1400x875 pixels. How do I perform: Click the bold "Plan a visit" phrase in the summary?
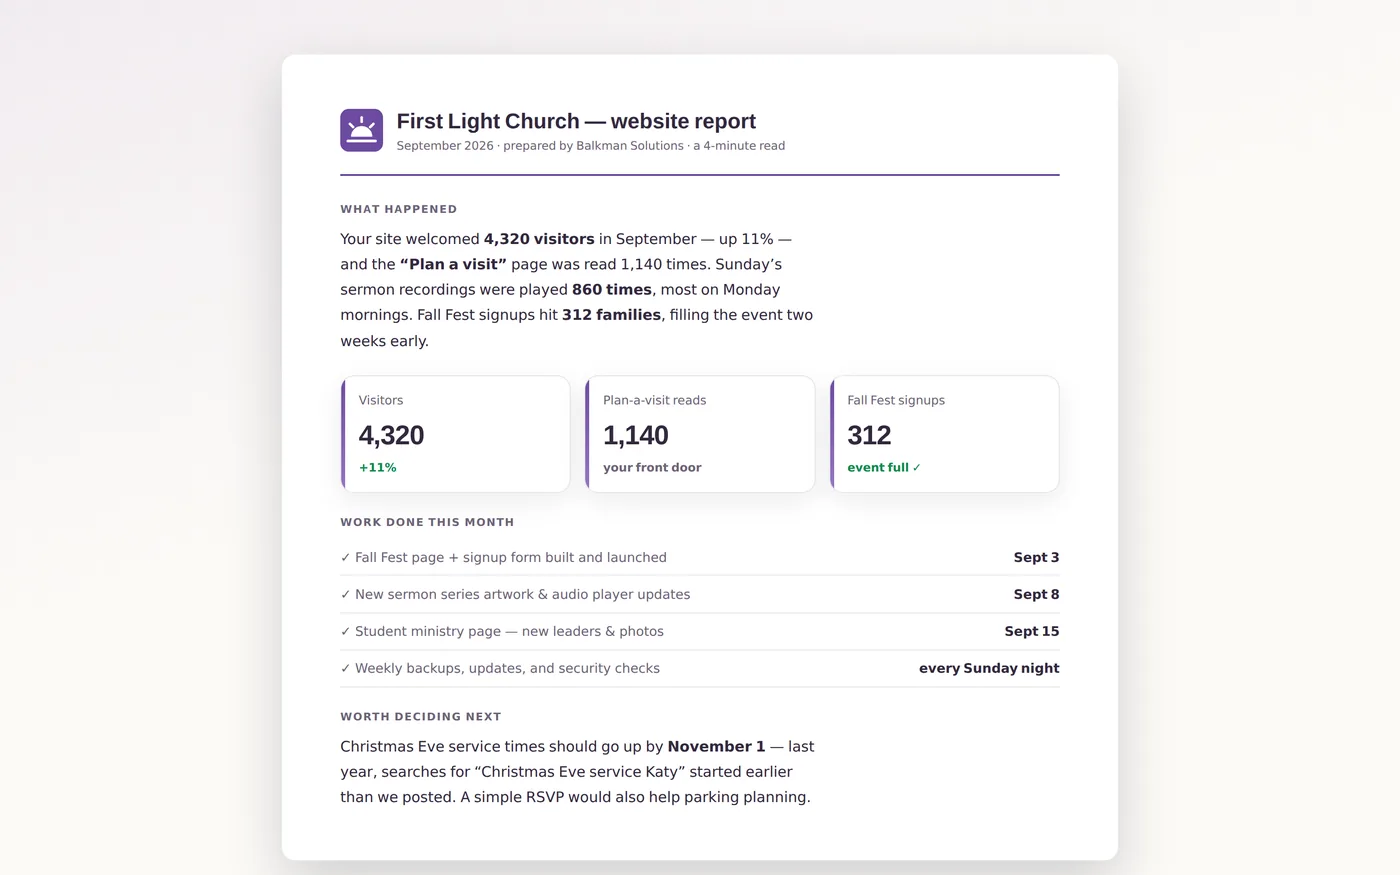(x=453, y=264)
